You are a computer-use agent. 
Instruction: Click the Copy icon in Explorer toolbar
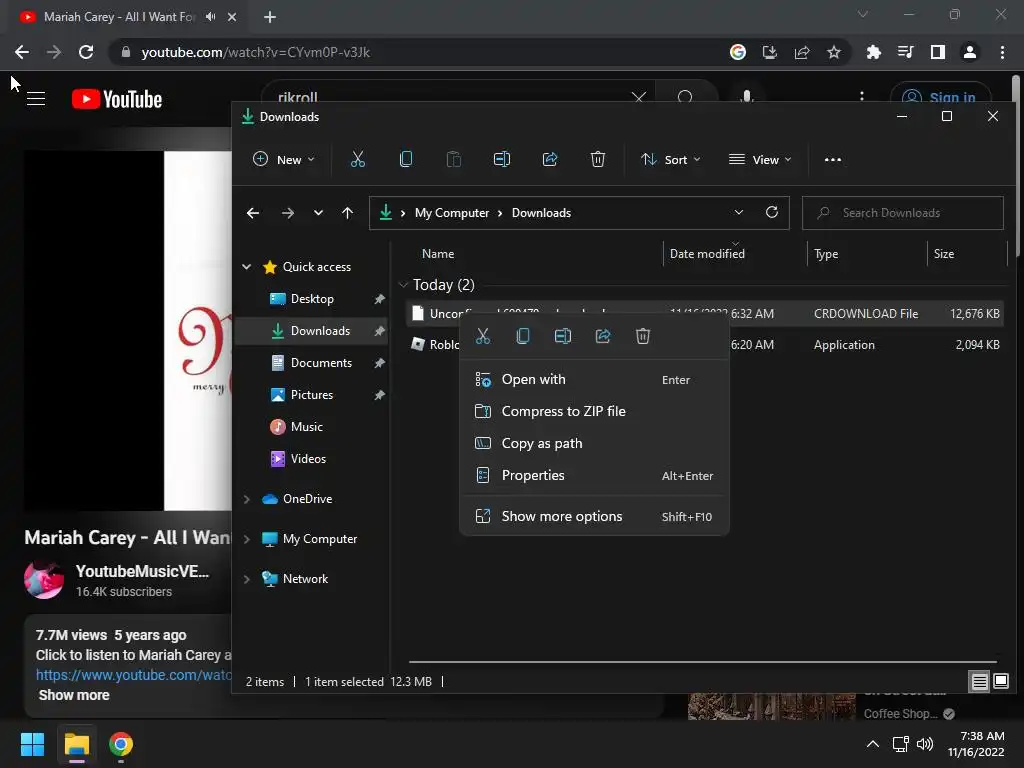406,159
